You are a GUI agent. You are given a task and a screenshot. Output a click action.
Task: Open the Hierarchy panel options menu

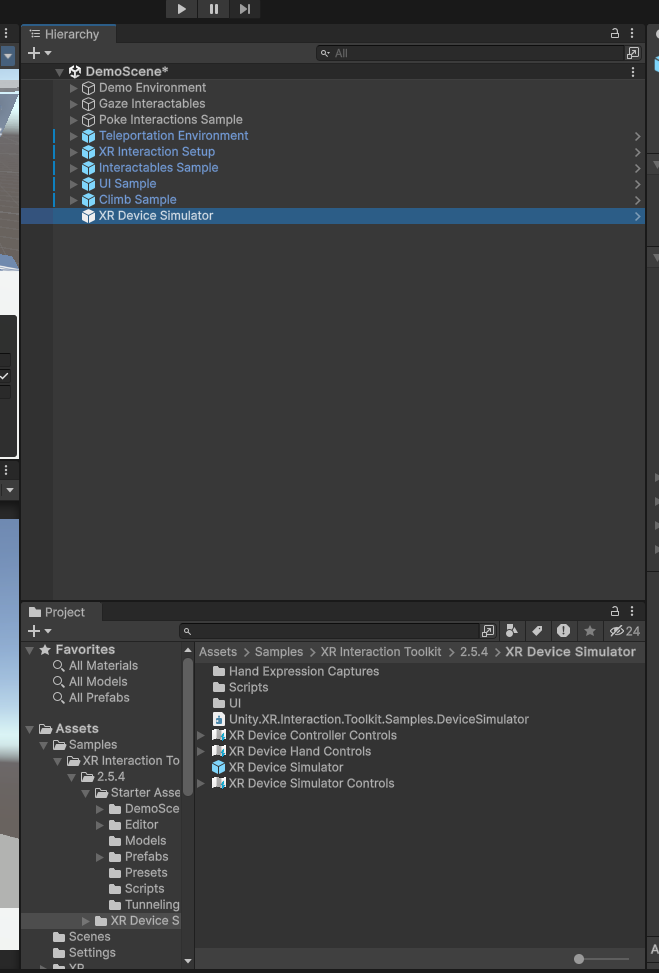click(x=632, y=34)
